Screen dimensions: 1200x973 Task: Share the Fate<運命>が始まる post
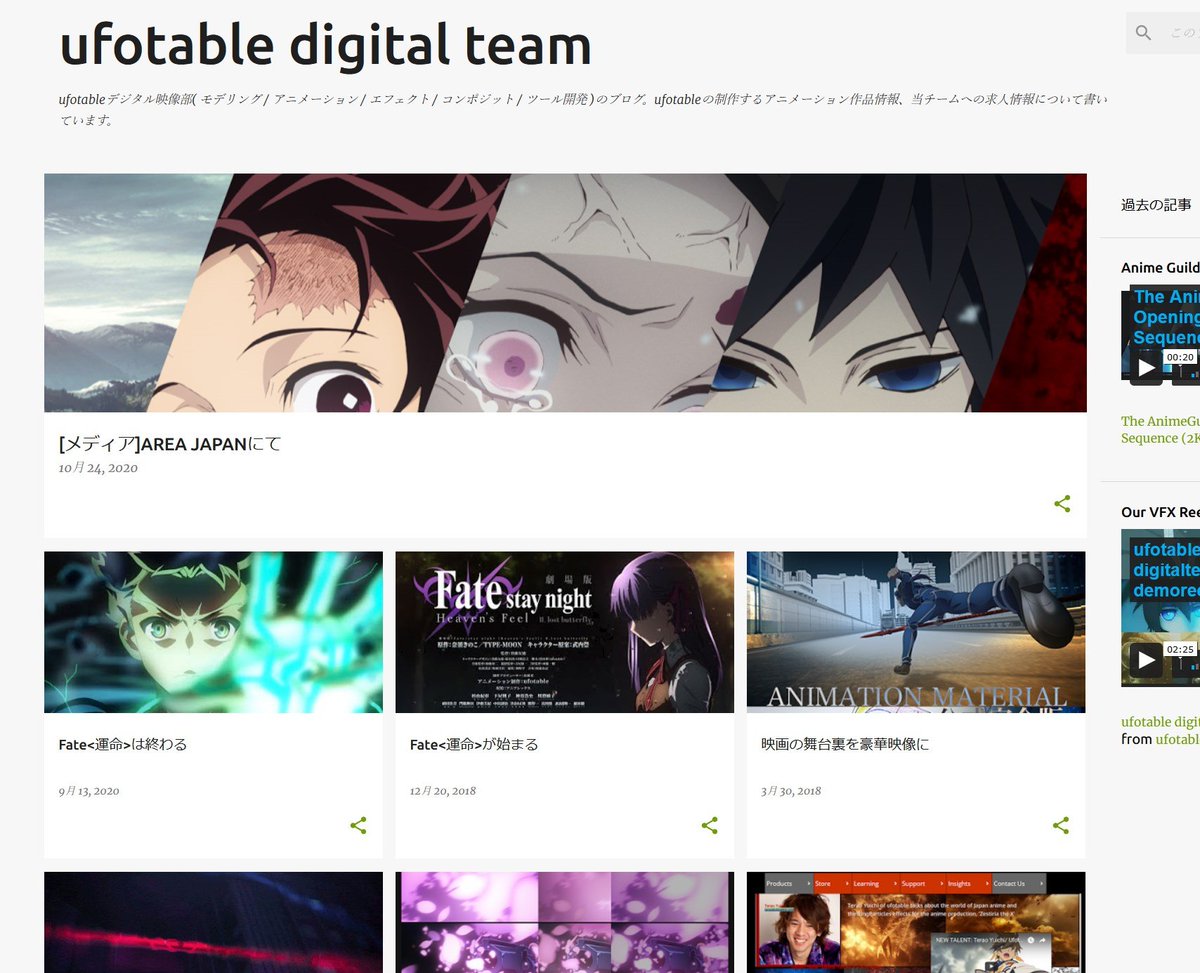pyautogui.click(x=710, y=825)
